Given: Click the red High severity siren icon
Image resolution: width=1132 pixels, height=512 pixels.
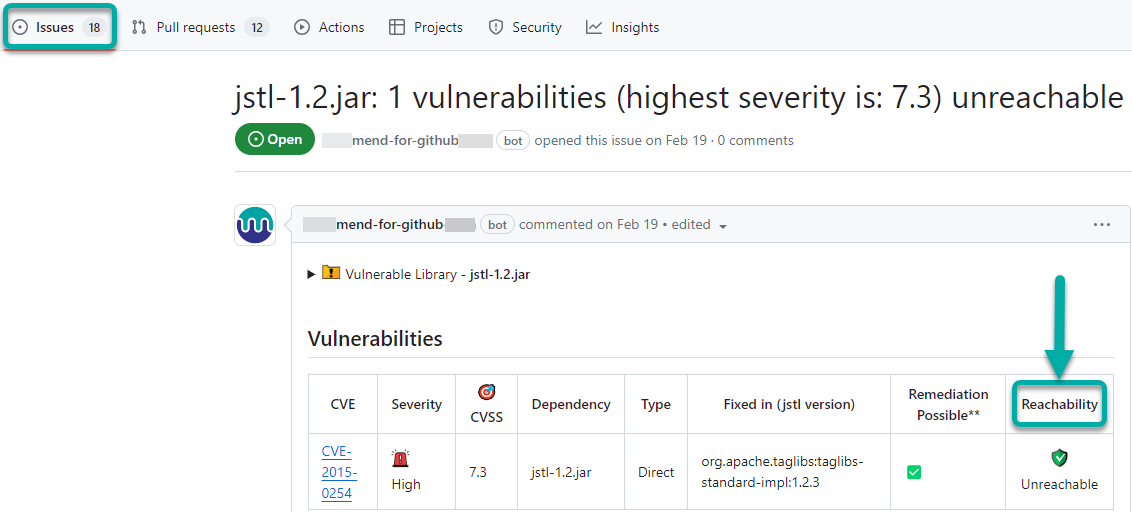Looking at the screenshot, I should pos(401,459).
